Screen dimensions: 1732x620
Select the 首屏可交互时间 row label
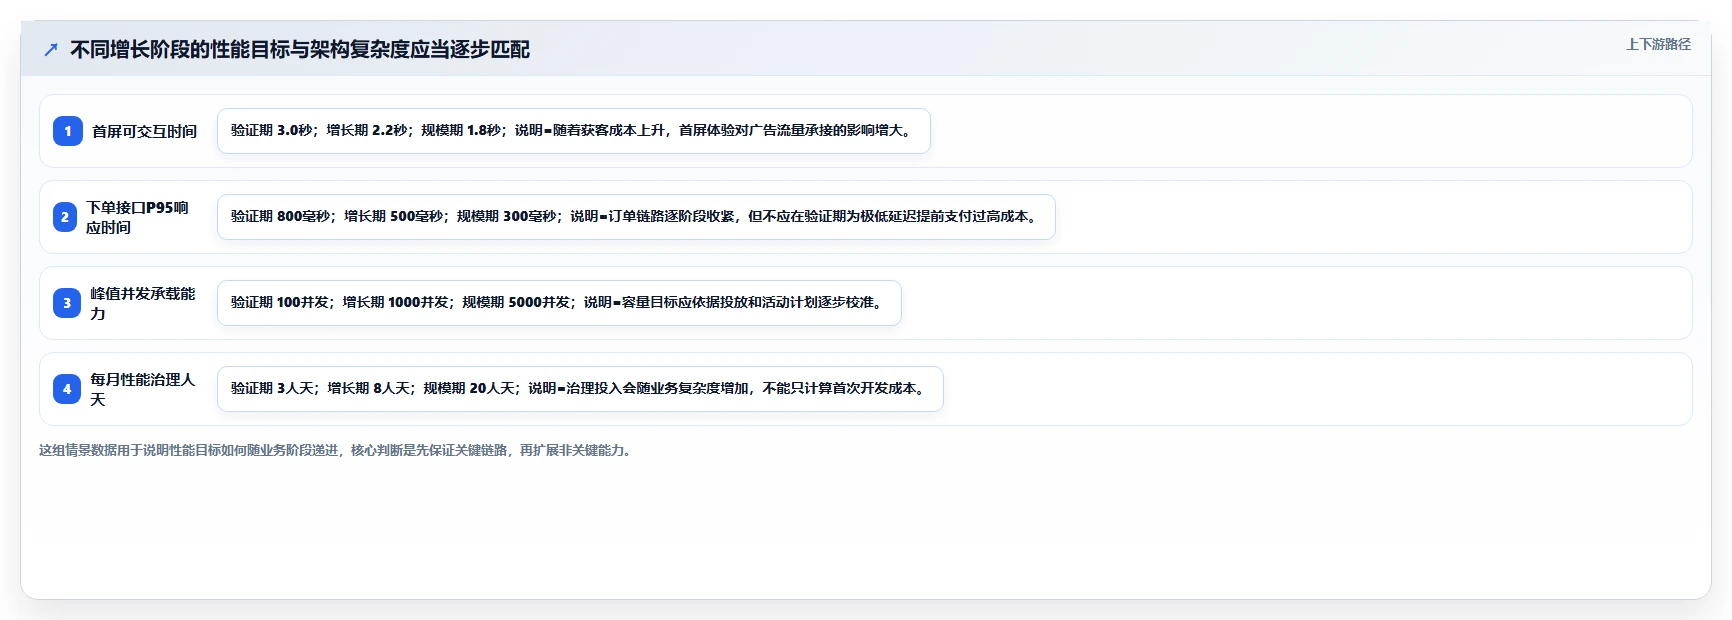click(144, 131)
